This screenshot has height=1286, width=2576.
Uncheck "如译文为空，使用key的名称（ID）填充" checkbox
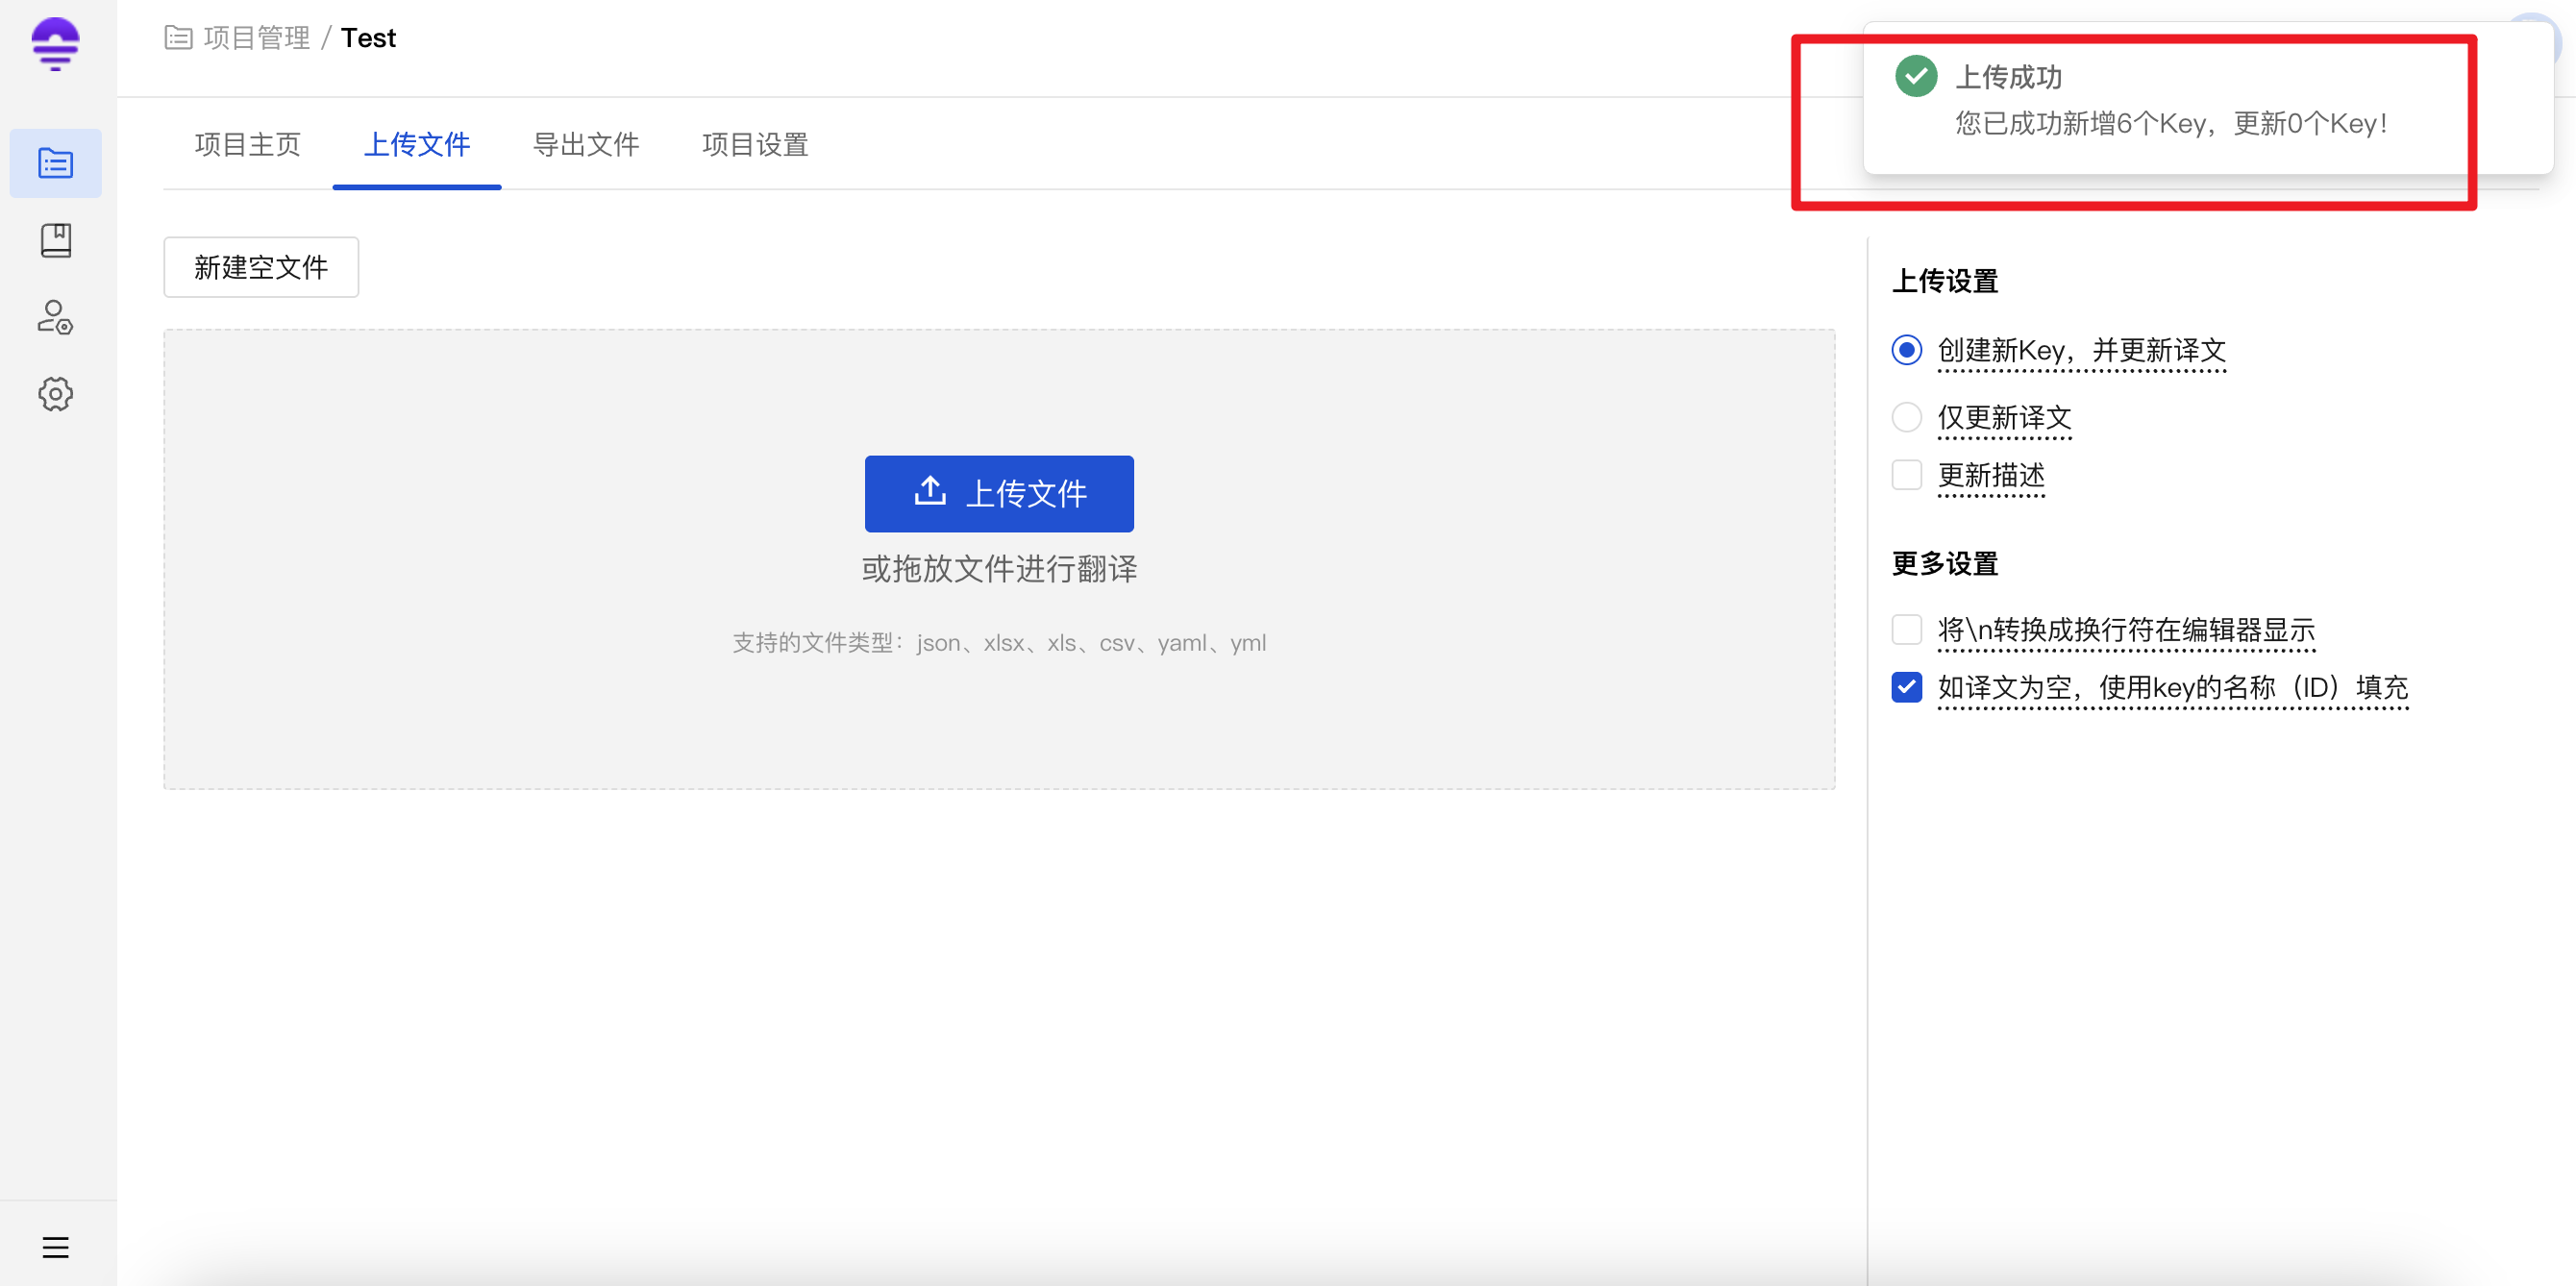pyautogui.click(x=1906, y=688)
